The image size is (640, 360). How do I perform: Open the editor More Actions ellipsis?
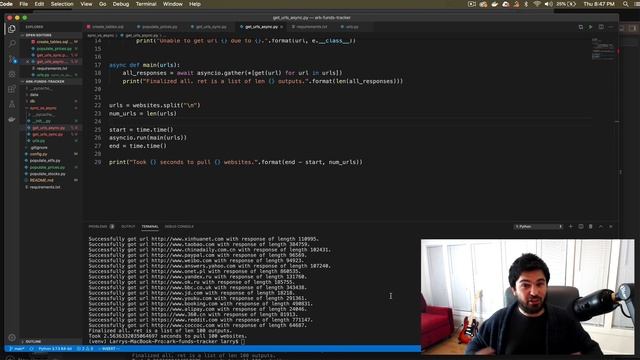[x=611, y=27]
